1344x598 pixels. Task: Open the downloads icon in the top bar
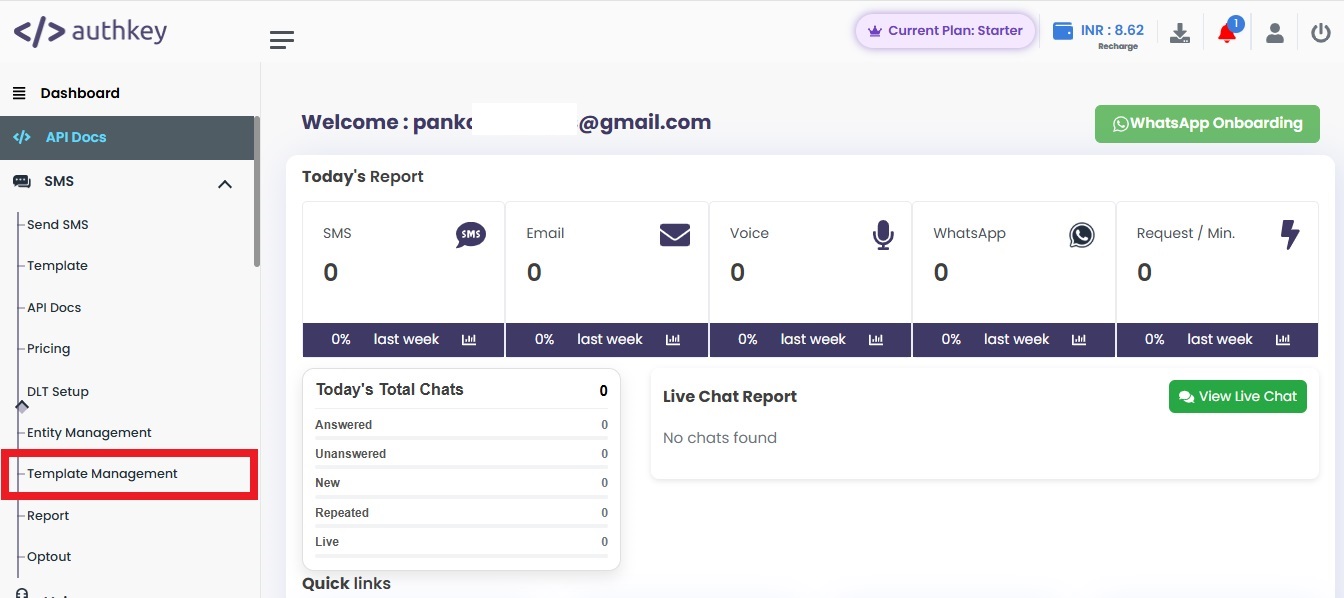pyautogui.click(x=1180, y=31)
